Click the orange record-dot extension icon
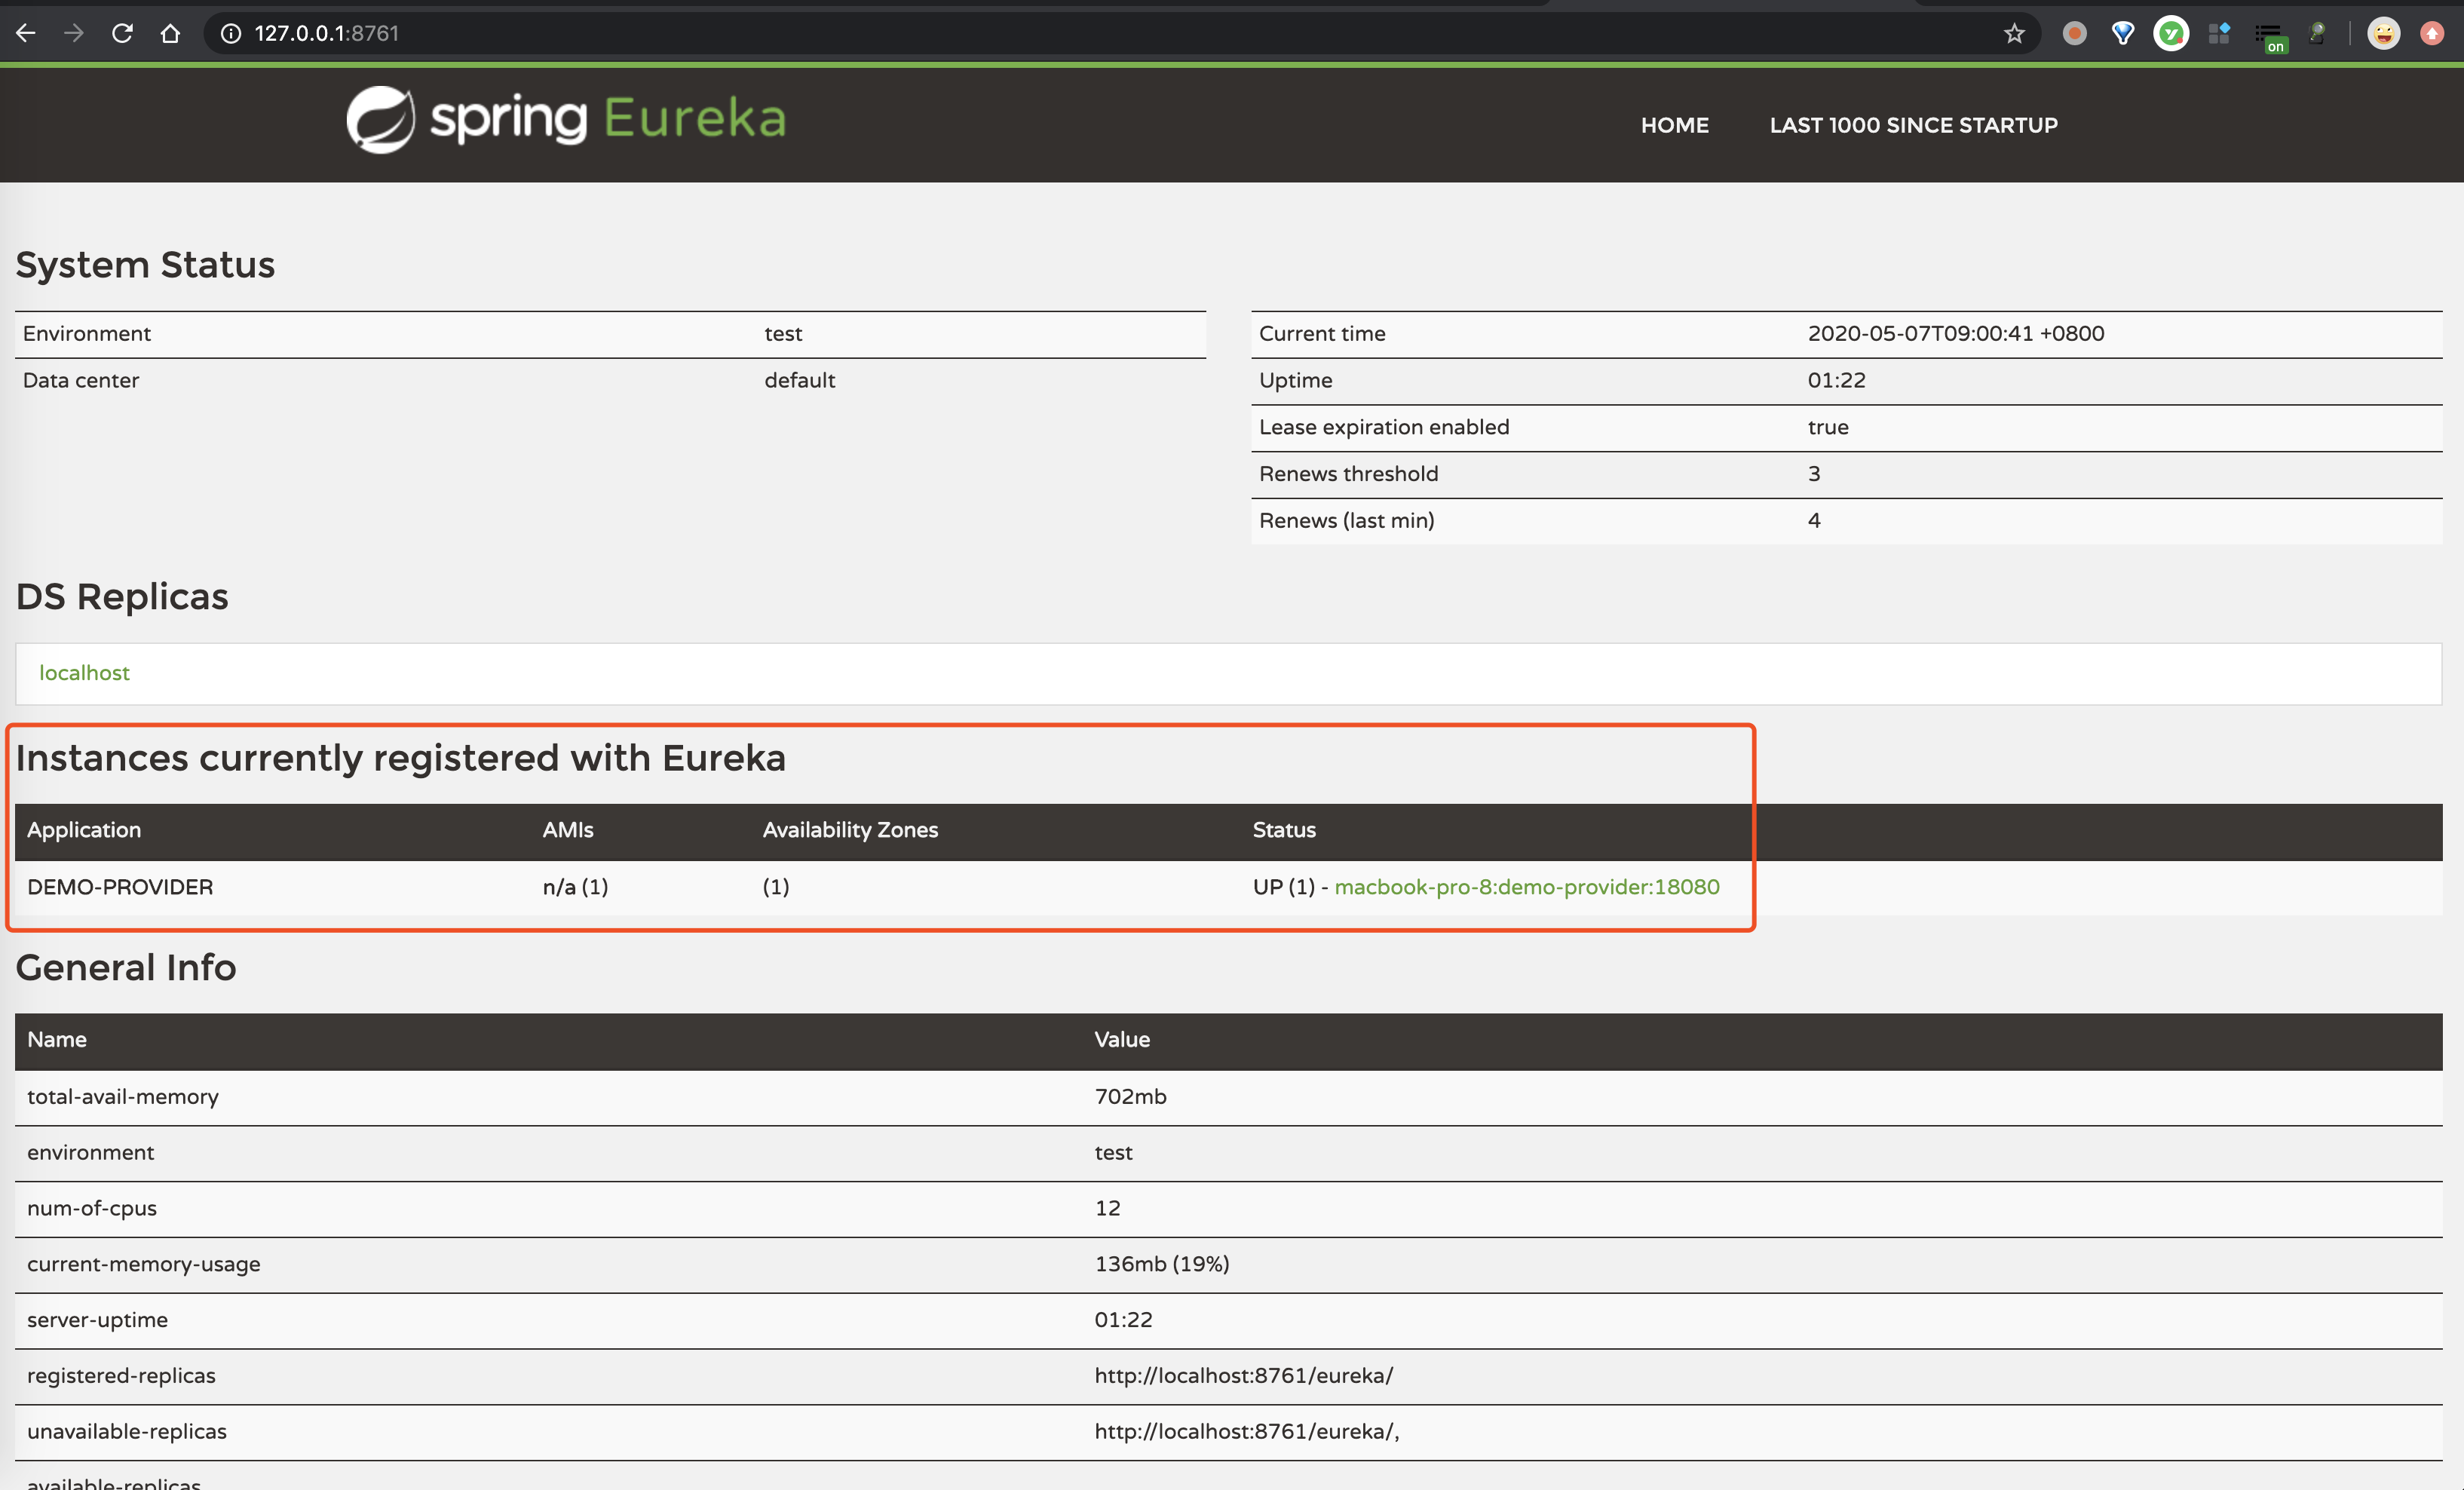Viewport: 2464px width, 1490px height. pyautogui.click(x=2075, y=33)
